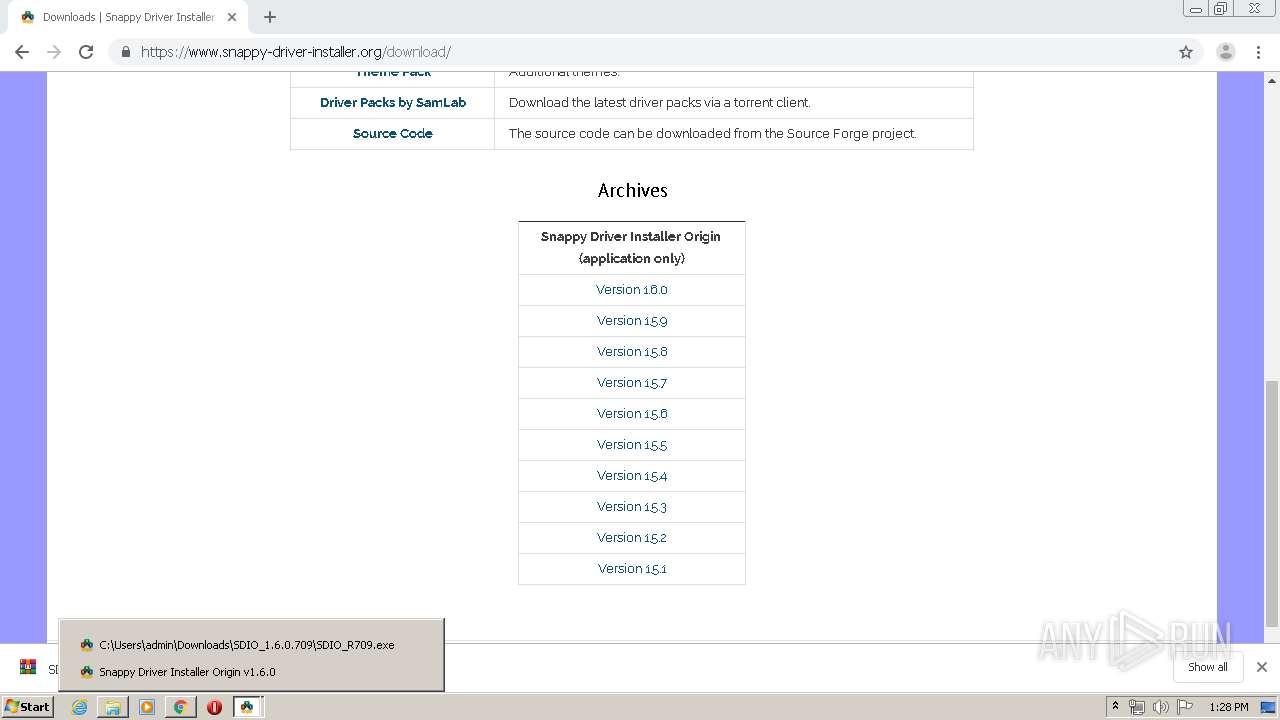Screen dimensions: 1280x720
Task: Open the Windows Start menu
Action: click(28, 706)
